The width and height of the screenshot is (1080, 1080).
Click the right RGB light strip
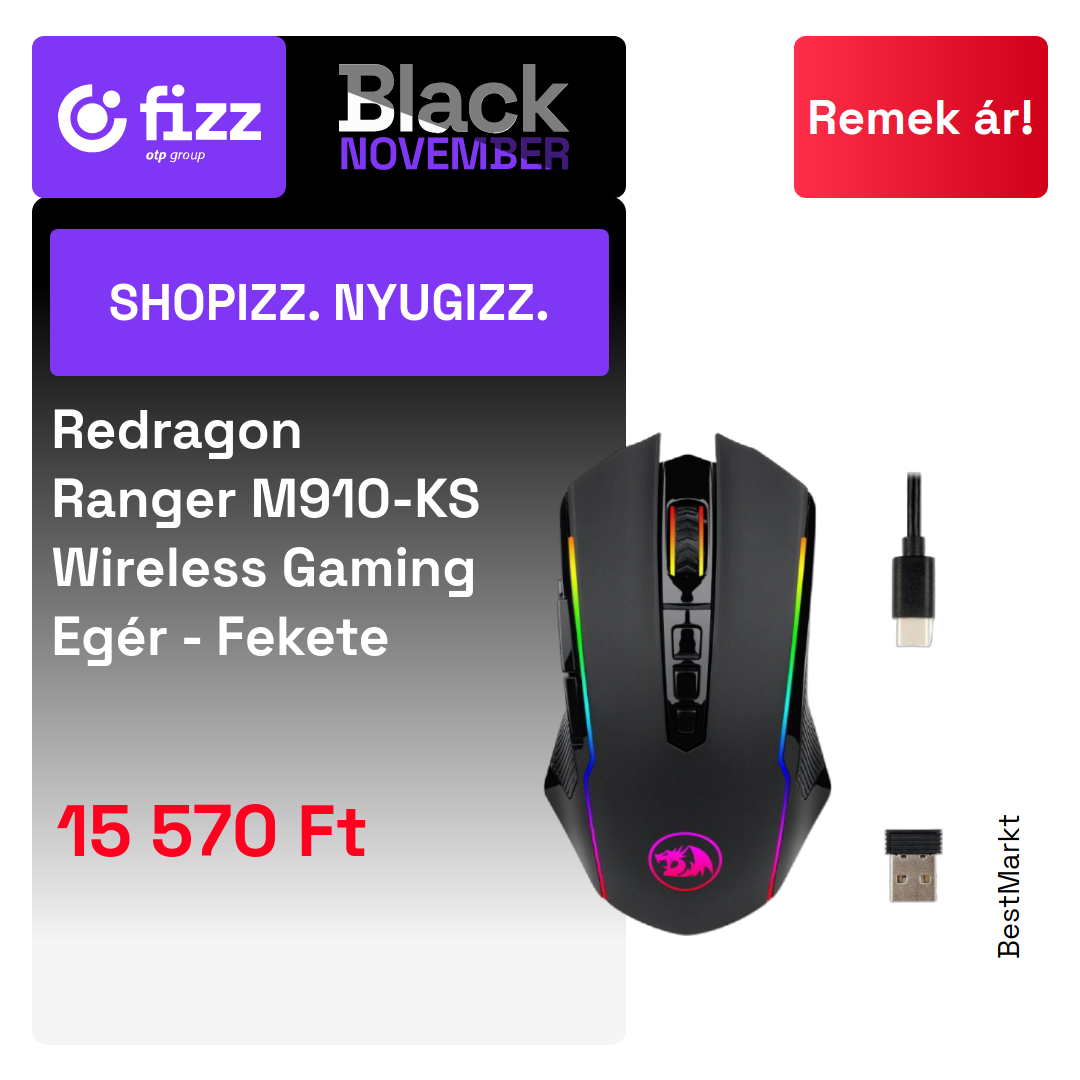pos(788,716)
